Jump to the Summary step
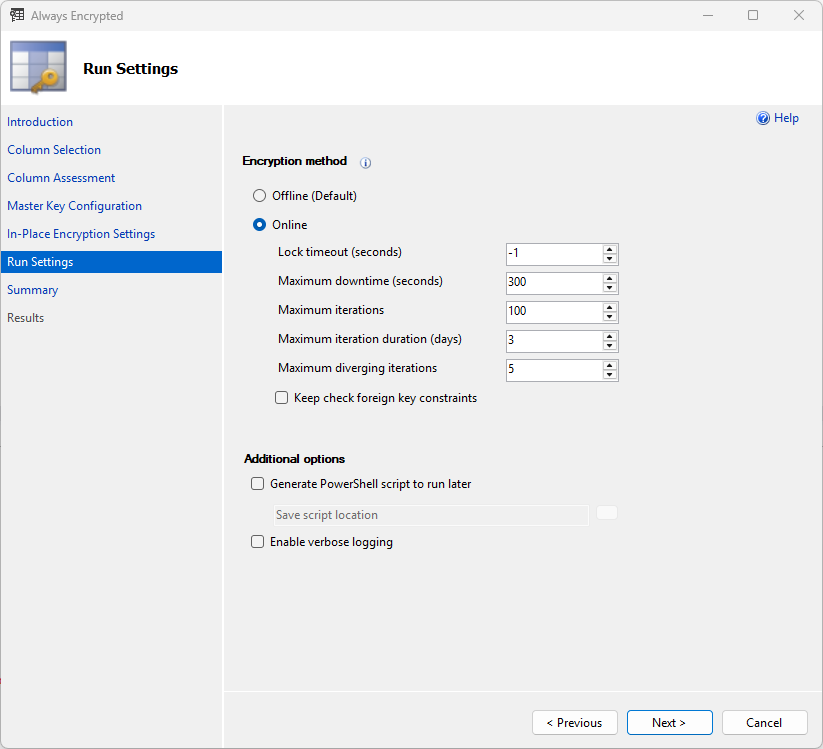823x749 pixels. [x=33, y=290]
